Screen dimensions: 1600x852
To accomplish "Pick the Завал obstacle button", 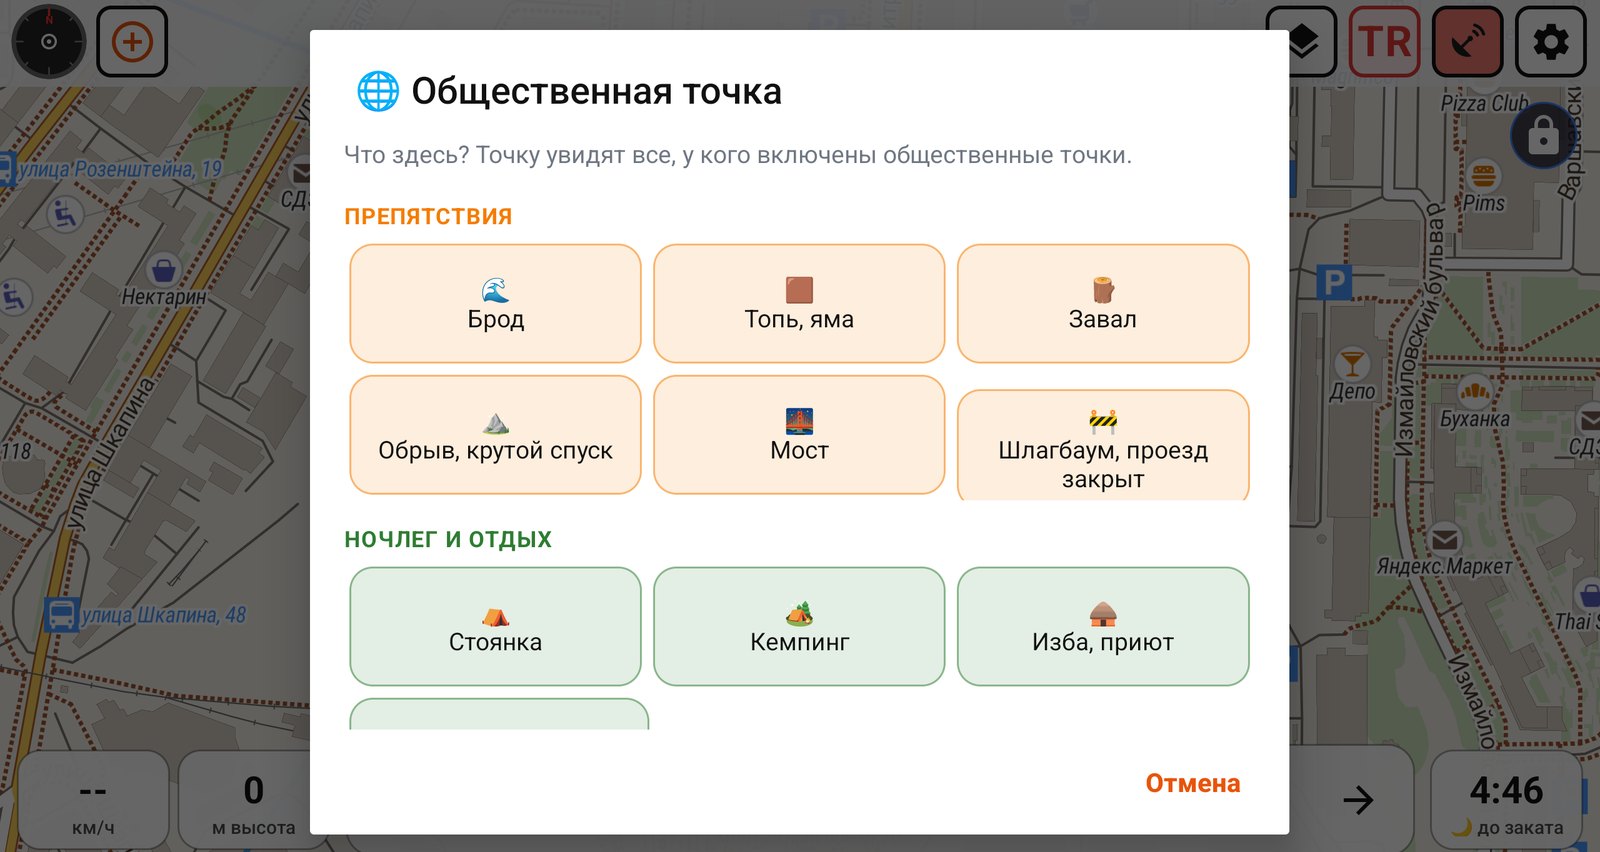I will point(1103,304).
